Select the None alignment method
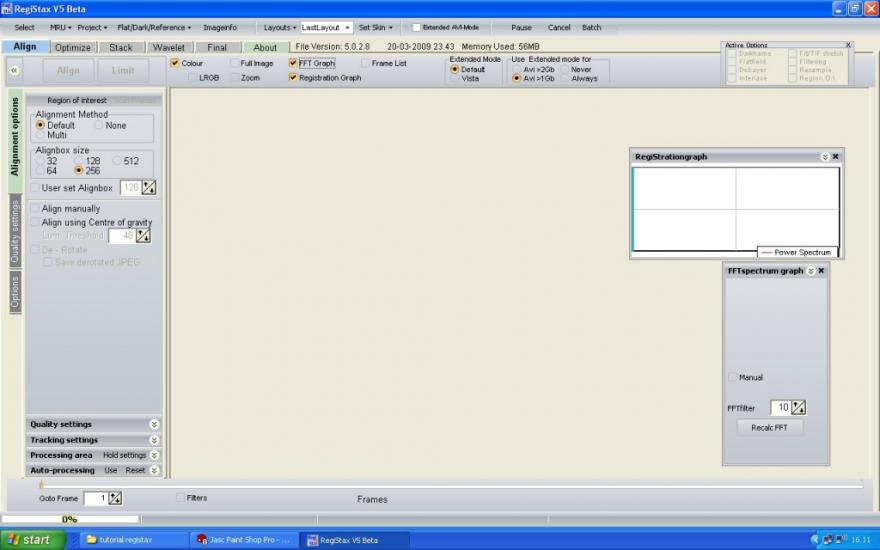The image size is (880, 550). [x=99, y=125]
